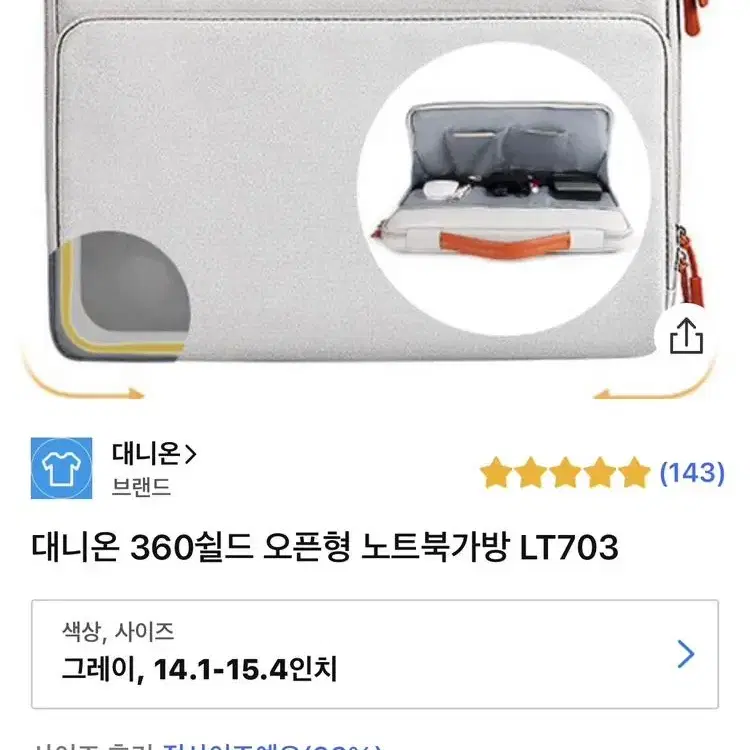This screenshot has height=750, width=750.
Task: Tap the main gray laptop bag image
Action: [x=354, y=182]
